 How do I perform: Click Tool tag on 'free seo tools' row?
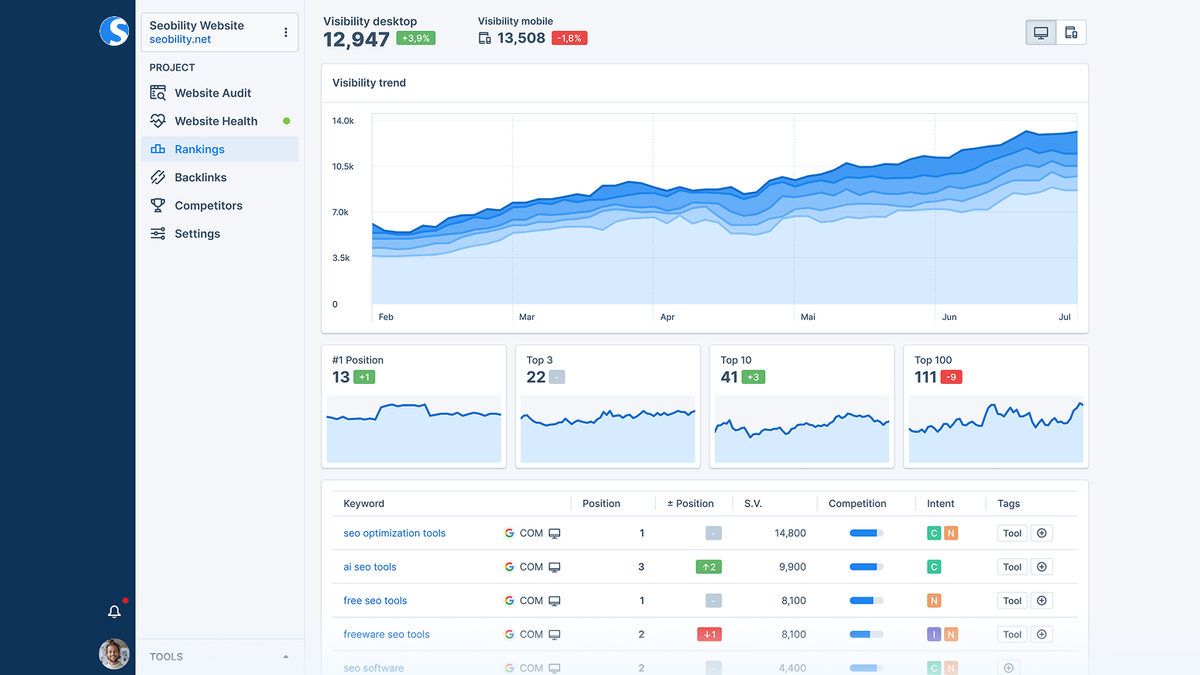click(1013, 601)
